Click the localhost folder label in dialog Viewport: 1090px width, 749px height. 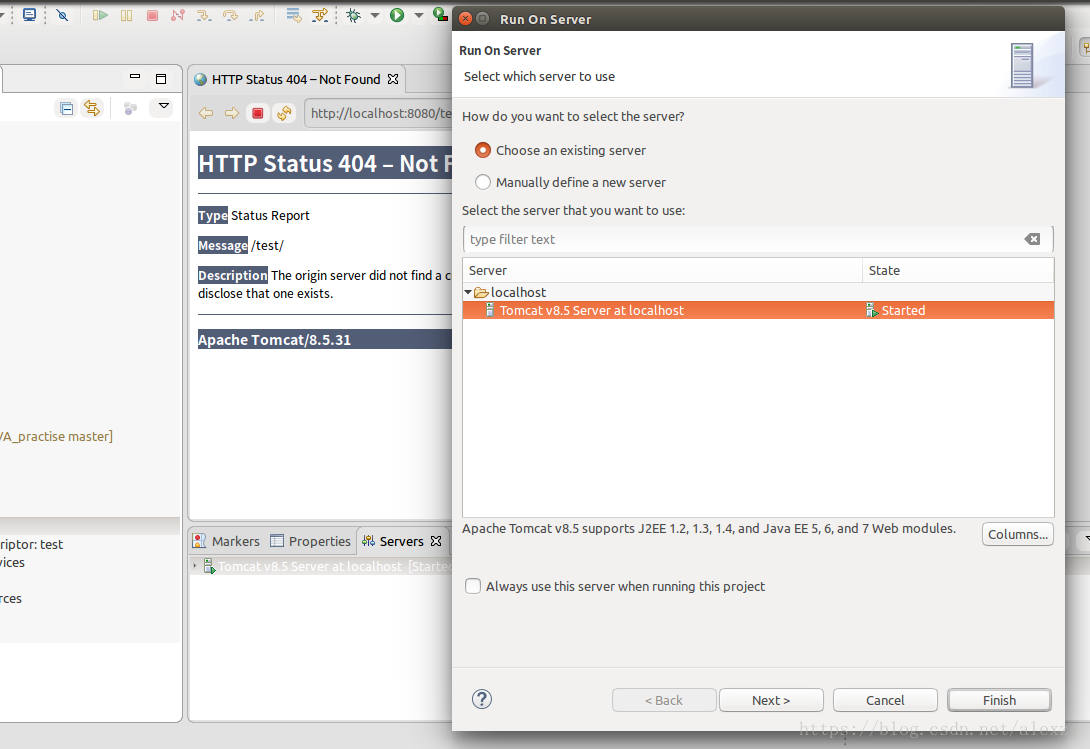pos(519,293)
